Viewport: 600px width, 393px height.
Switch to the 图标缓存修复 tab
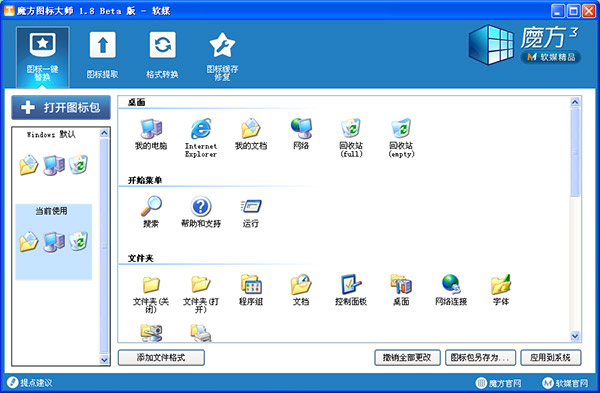[222, 57]
